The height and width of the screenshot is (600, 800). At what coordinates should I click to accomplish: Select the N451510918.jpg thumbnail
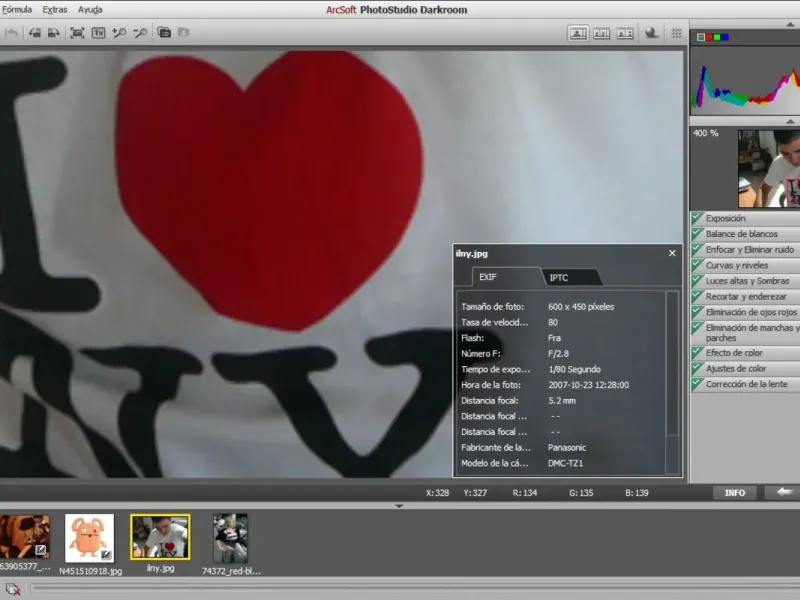89,538
